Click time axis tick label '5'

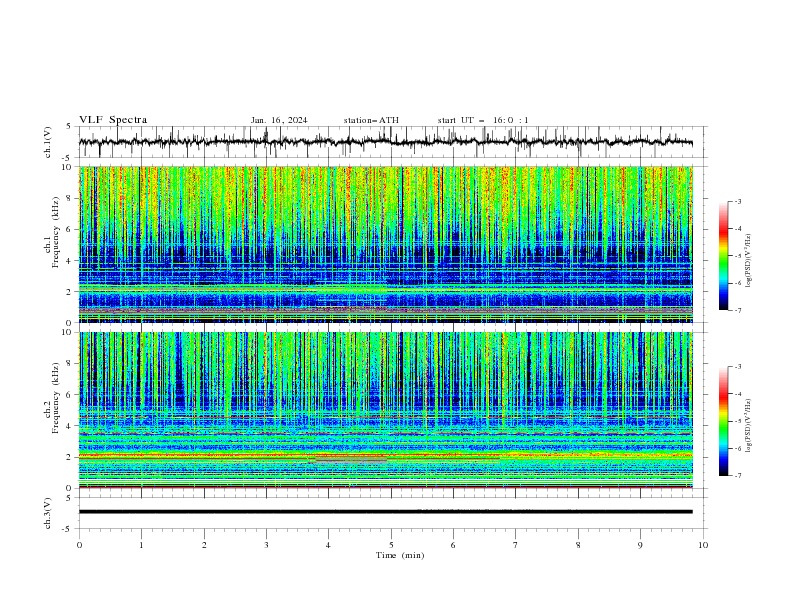[391, 545]
